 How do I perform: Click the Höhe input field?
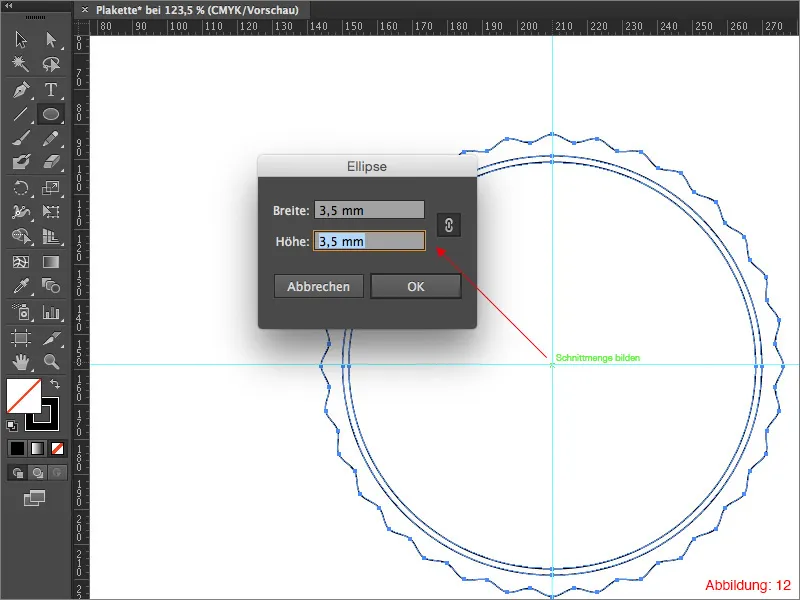369,241
